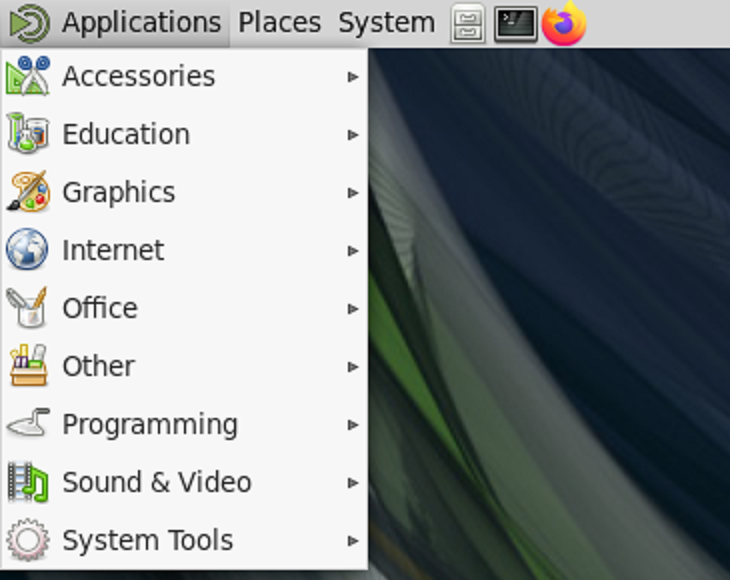The width and height of the screenshot is (730, 580).
Task: Open the Places menu
Action: tap(280, 23)
